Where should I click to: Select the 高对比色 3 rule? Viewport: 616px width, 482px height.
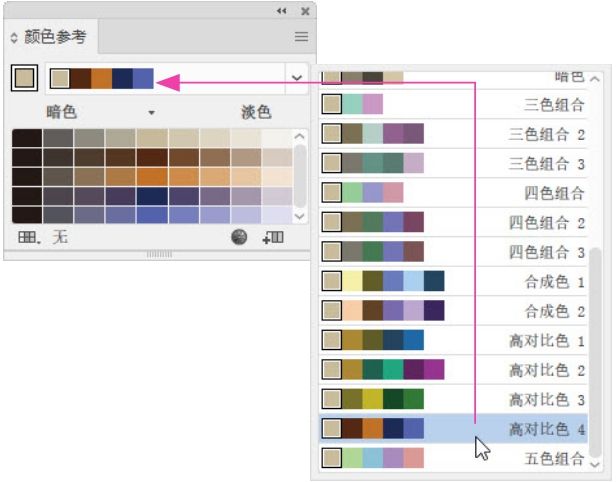tap(453, 399)
